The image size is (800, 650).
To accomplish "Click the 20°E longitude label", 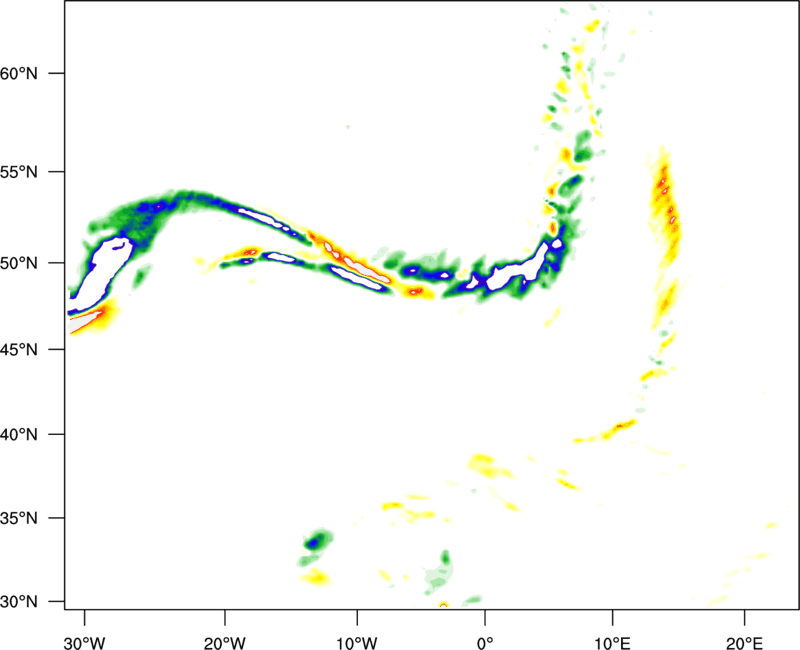I will pos(744,643).
